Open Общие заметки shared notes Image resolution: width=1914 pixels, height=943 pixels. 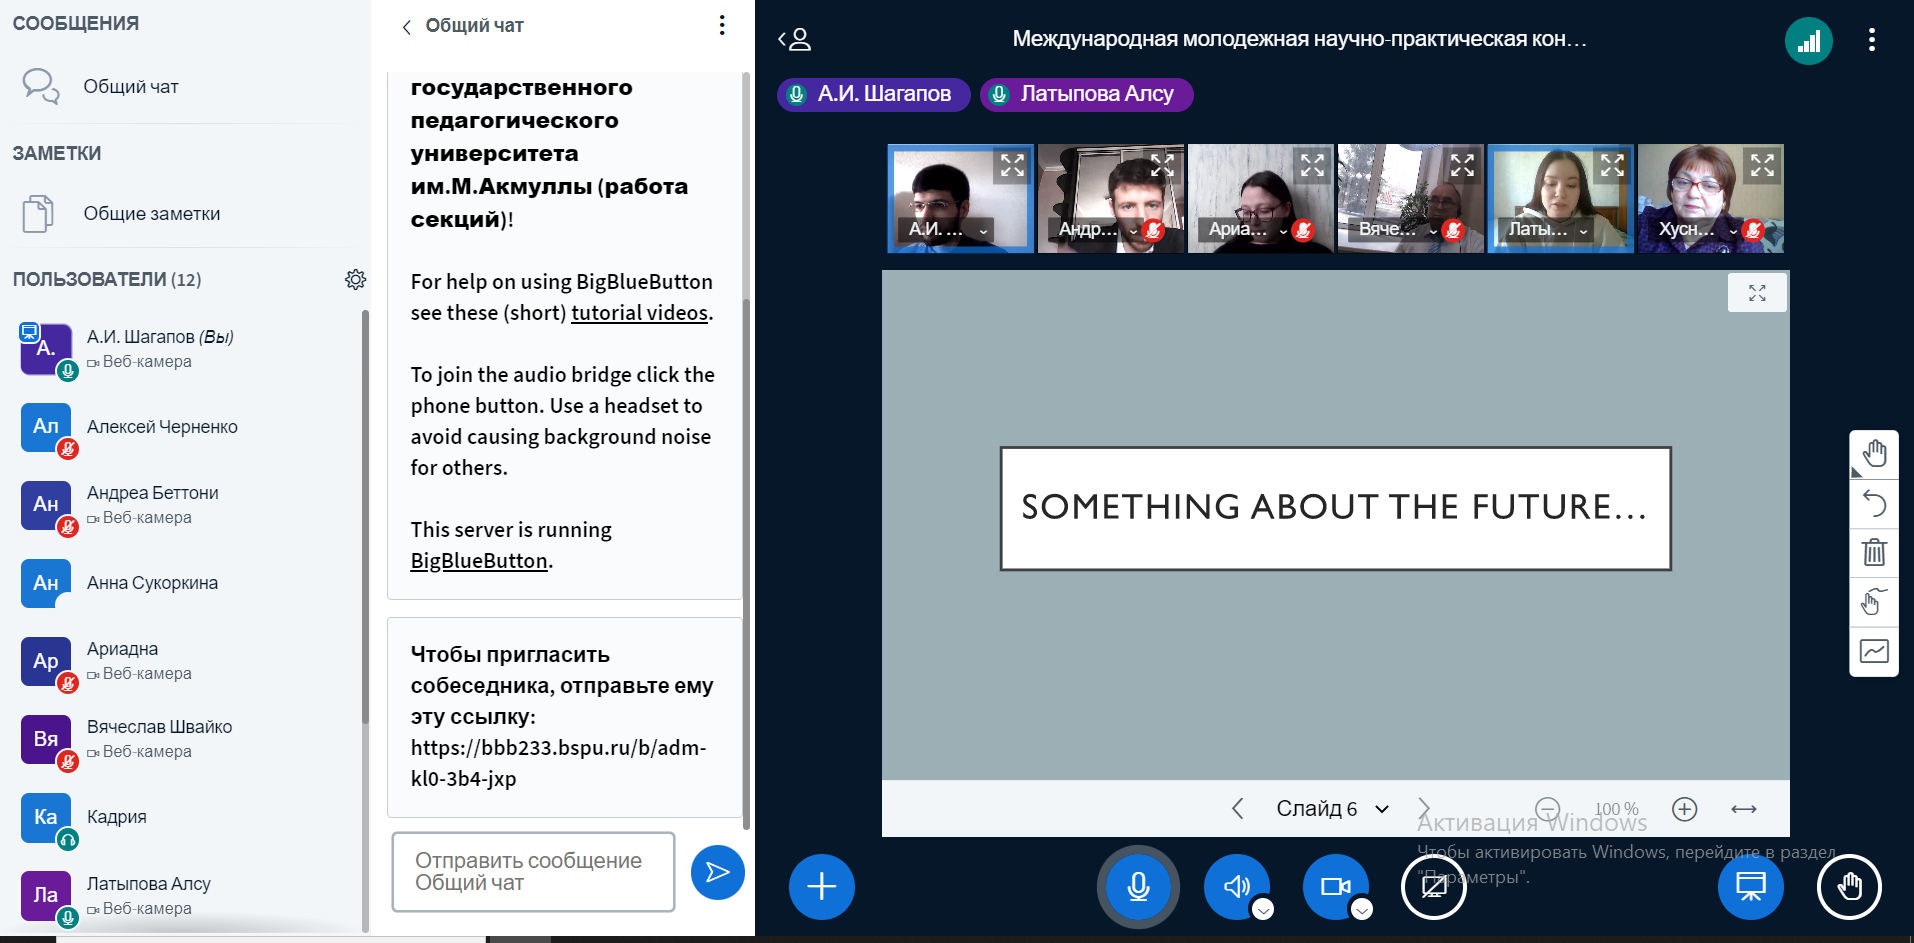pyautogui.click(x=151, y=214)
